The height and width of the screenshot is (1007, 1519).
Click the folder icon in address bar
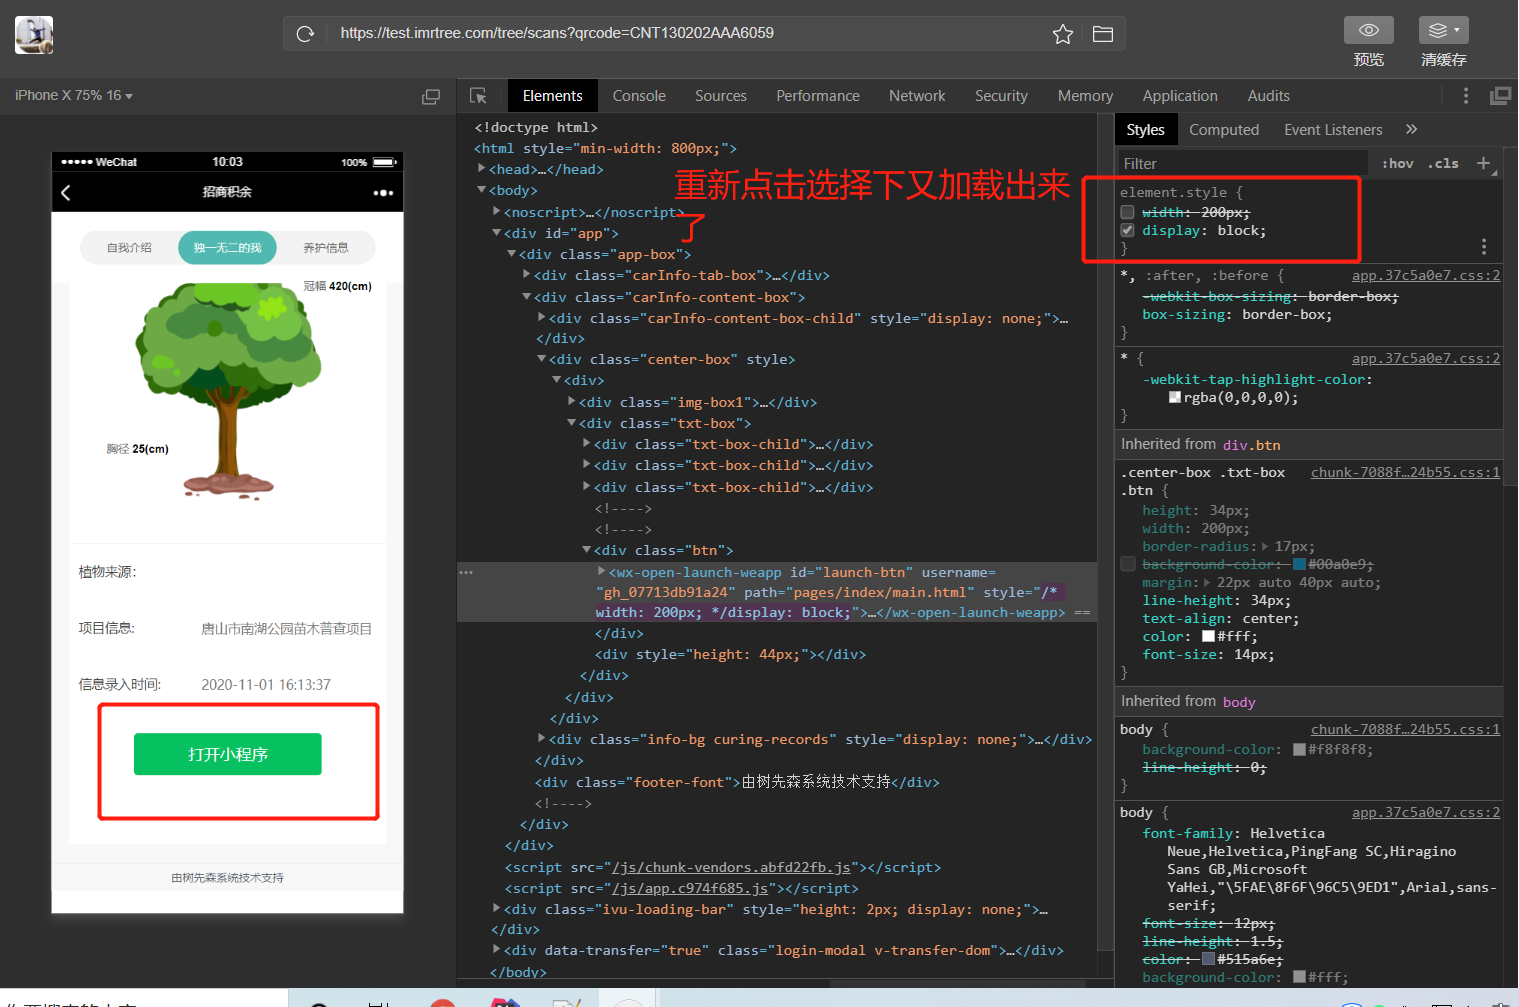click(x=1103, y=34)
